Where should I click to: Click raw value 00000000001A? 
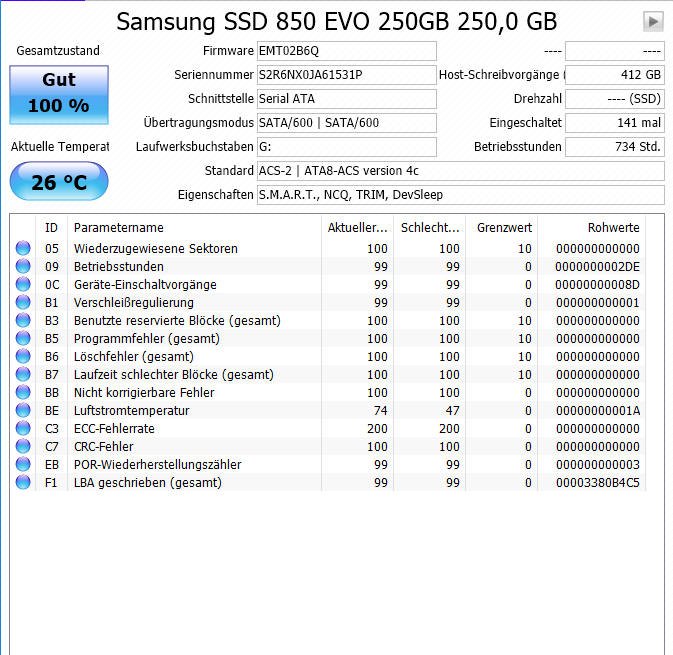597,411
